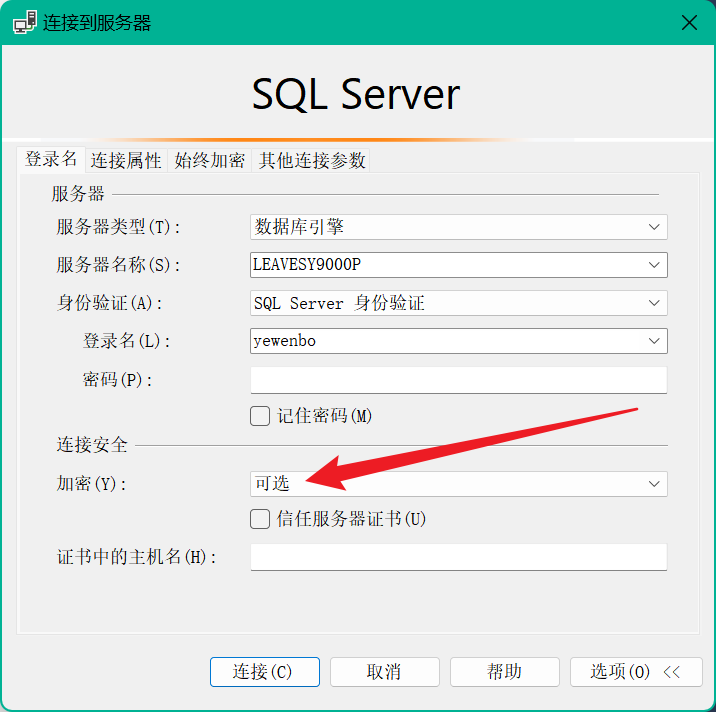Image resolution: width=716 pixels, height=712 pixels.
Task: Open the 身份验证 dropdown list
Action: (458, 303)
